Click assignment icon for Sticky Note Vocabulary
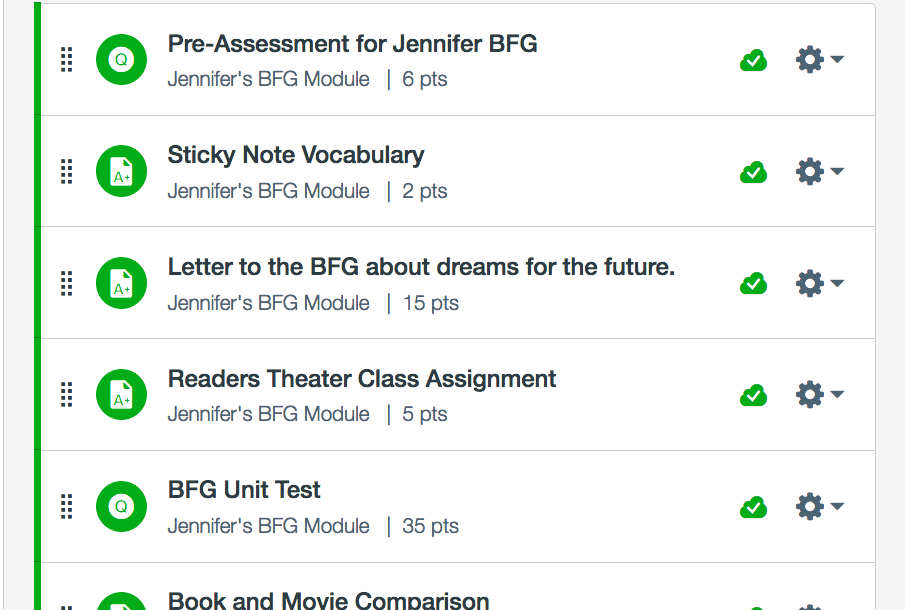 point(121,172)
